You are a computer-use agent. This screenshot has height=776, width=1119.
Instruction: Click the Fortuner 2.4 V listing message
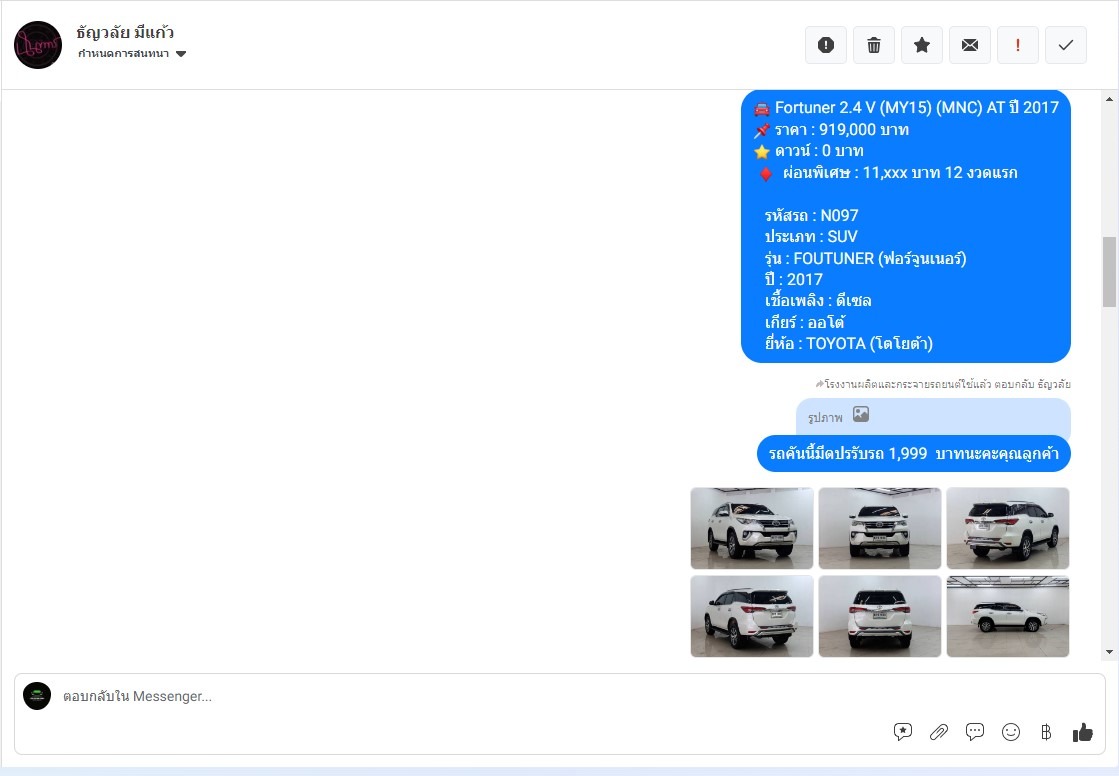tap(906, 226)
